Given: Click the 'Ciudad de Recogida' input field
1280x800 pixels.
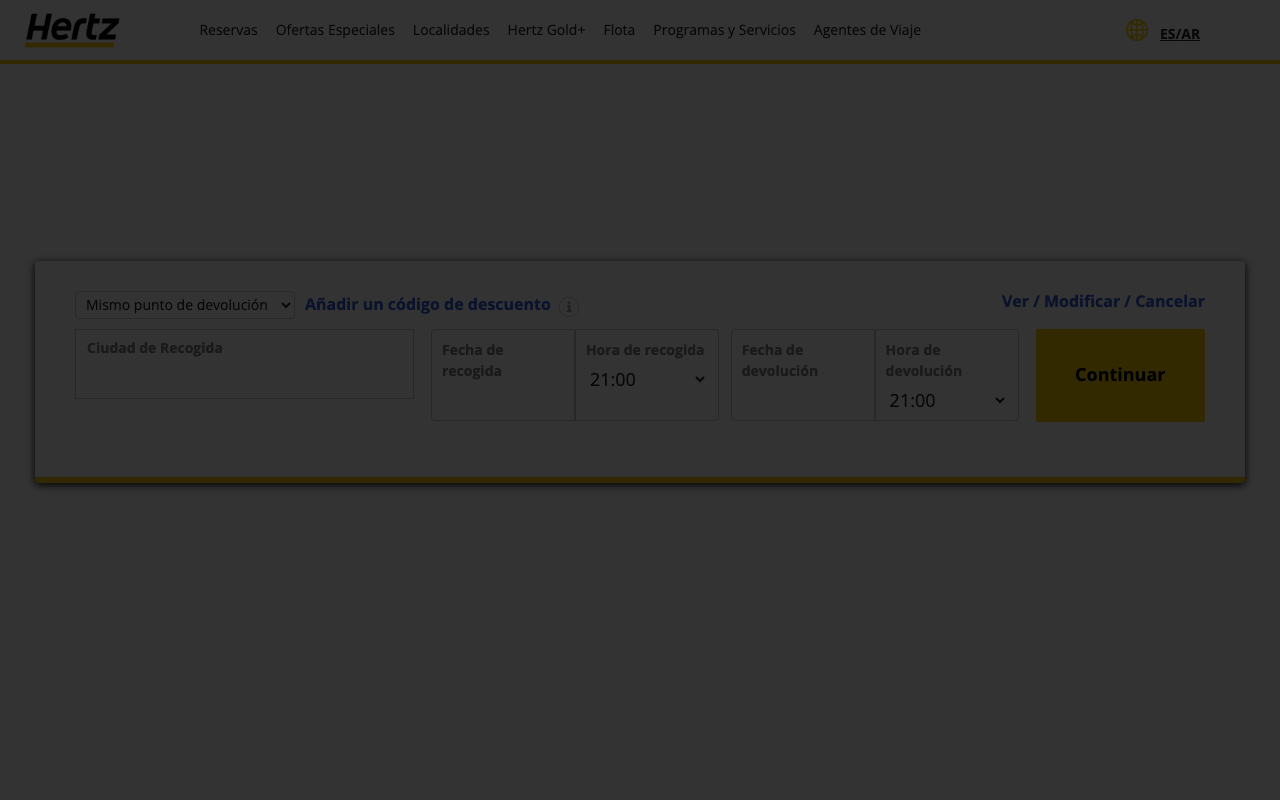Looking at the screenshot, I should (244, 364).
